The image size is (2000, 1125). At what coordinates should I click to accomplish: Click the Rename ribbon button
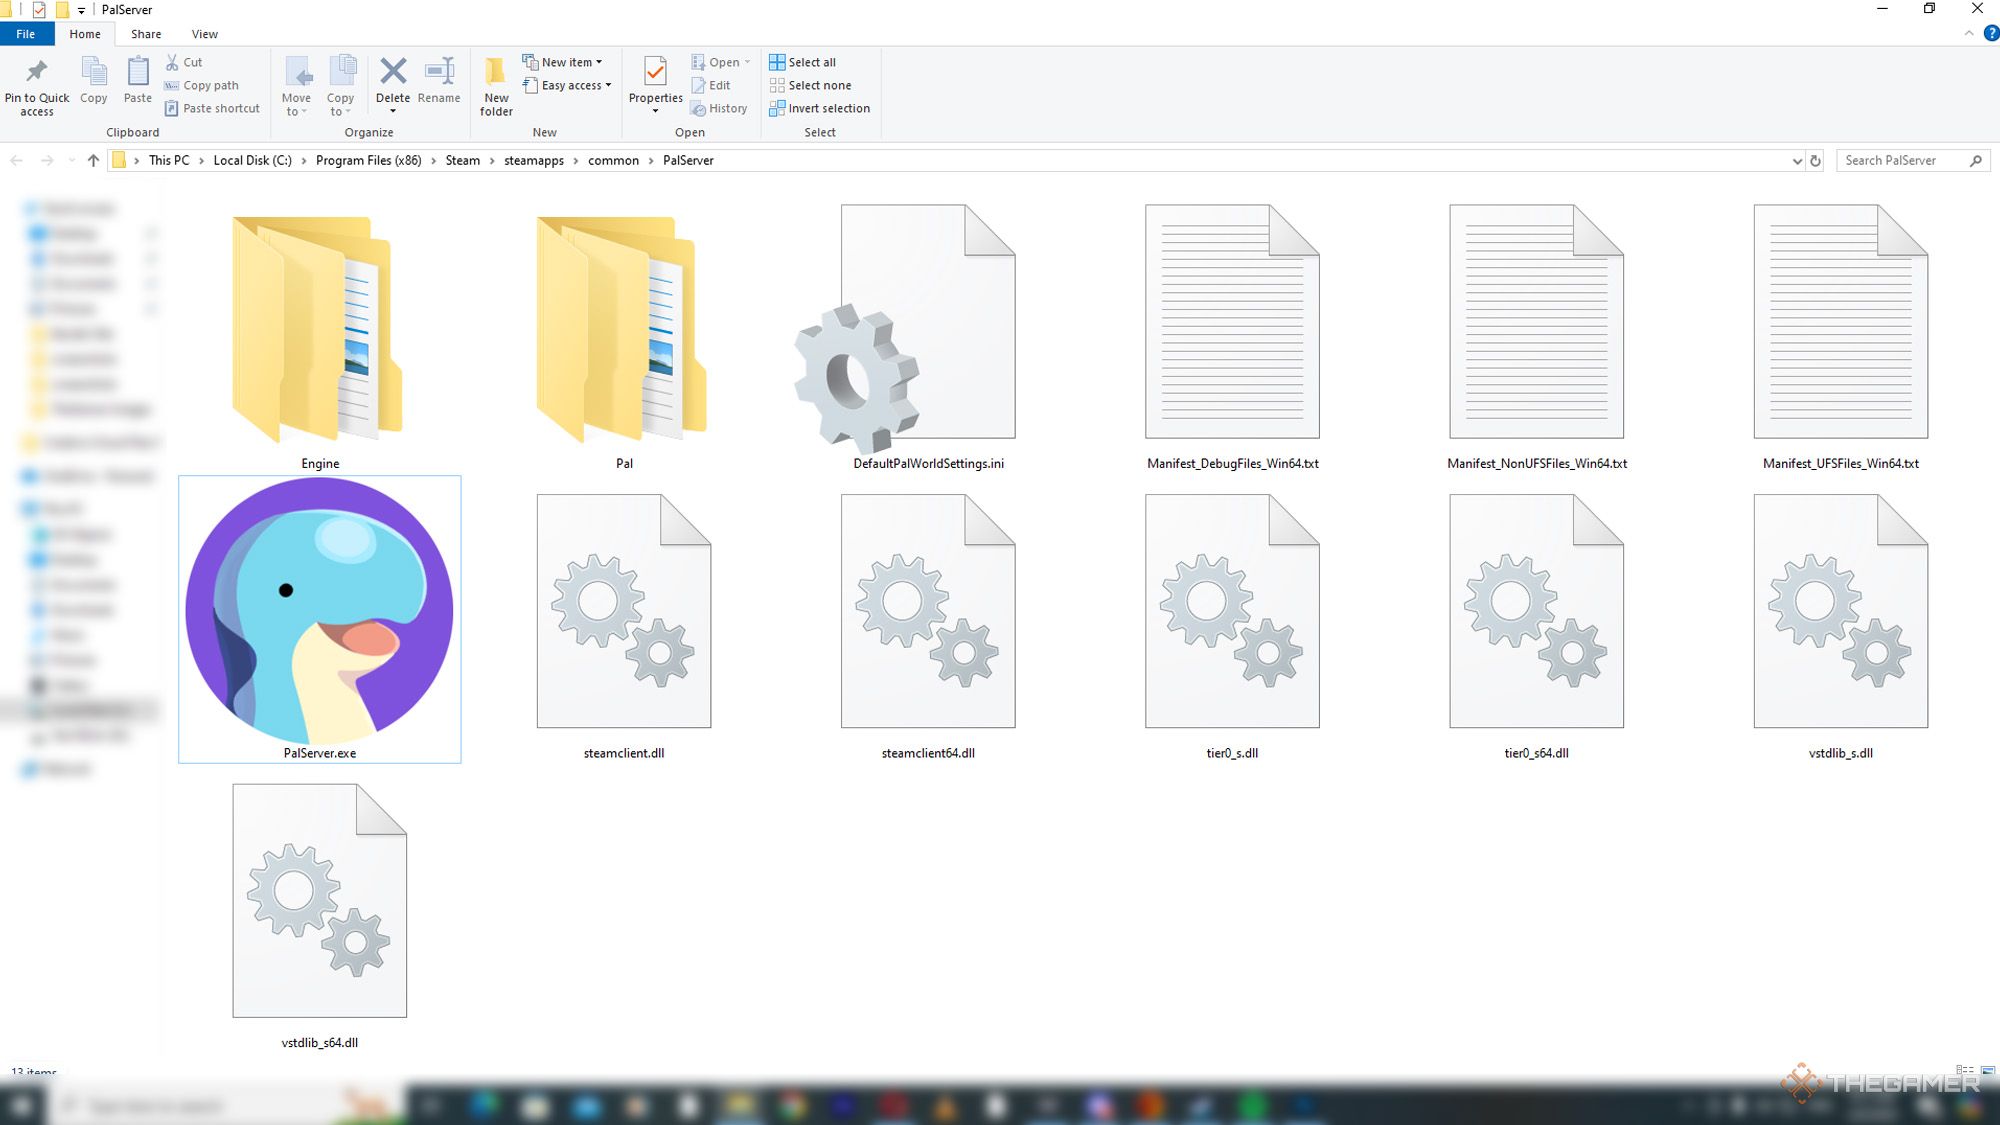pos(439,80)
